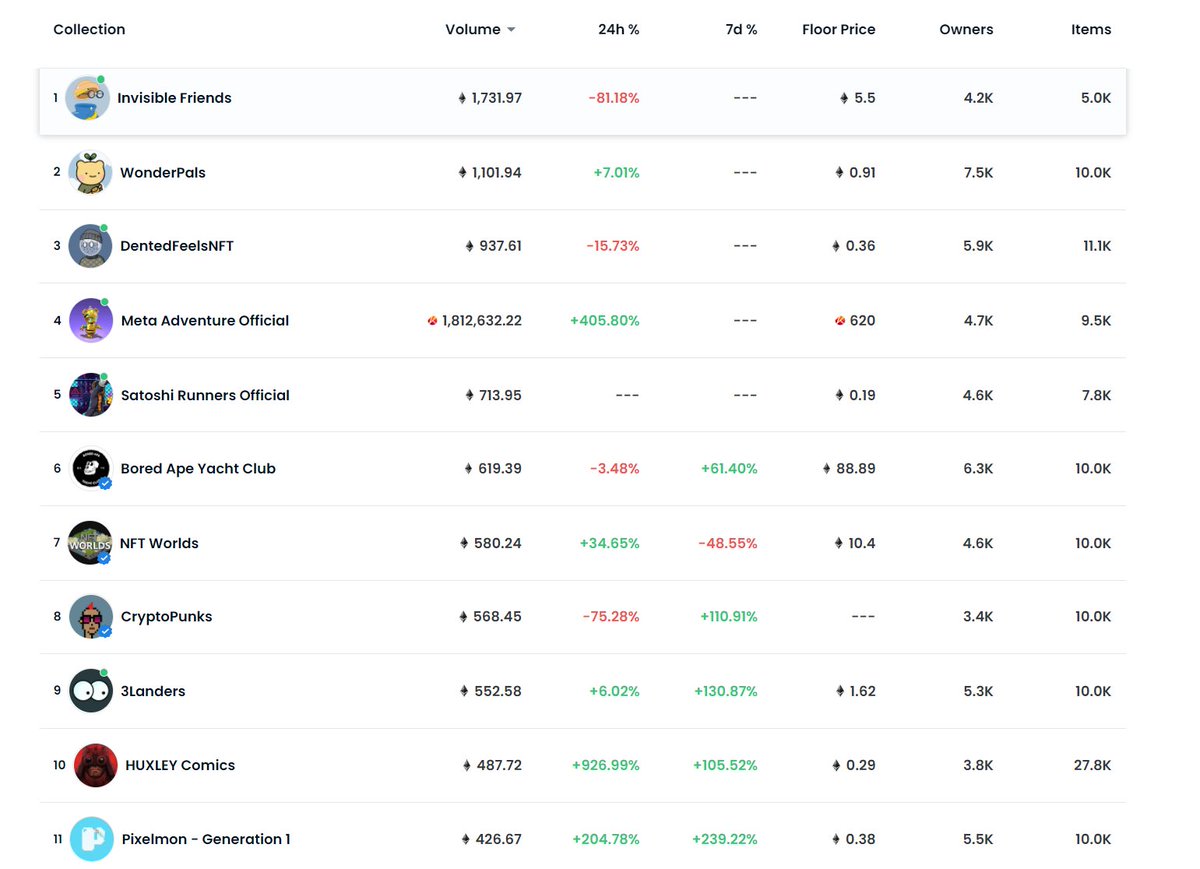
Task: Click the 426.67 volume value
Action: pyautogui.click(x=498, y=839)
